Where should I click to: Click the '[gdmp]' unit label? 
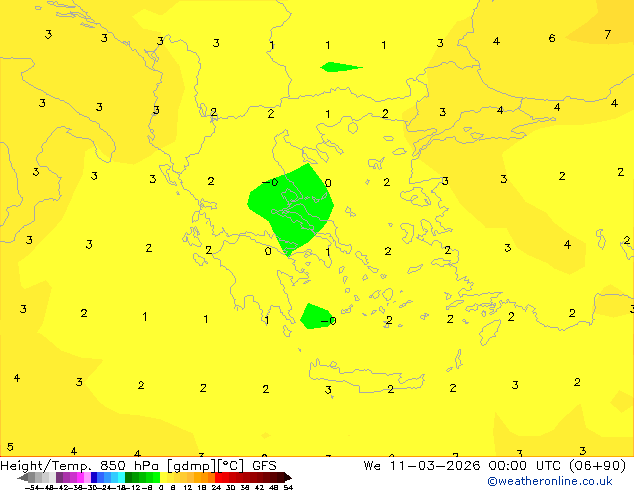pos(192,466)
